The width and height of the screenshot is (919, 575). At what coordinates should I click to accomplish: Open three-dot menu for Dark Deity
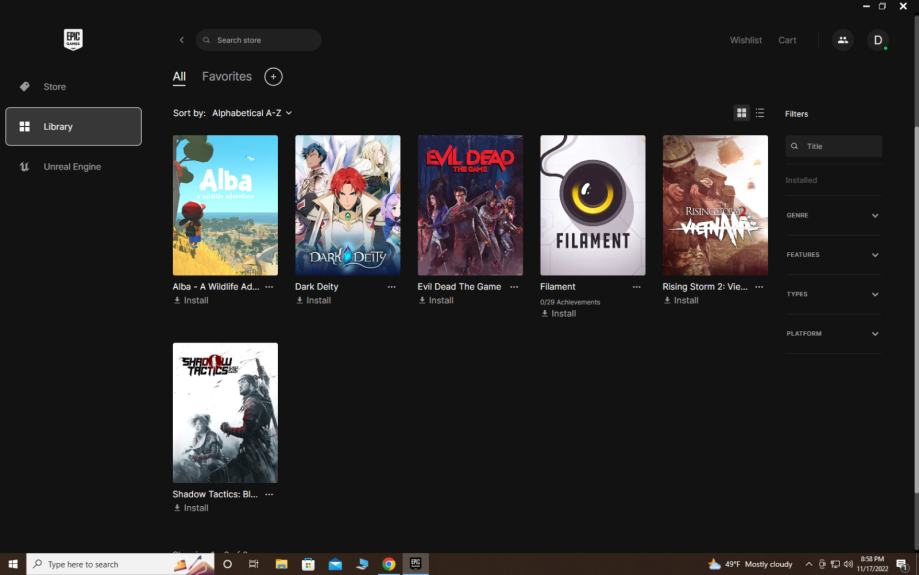(391, 287)
